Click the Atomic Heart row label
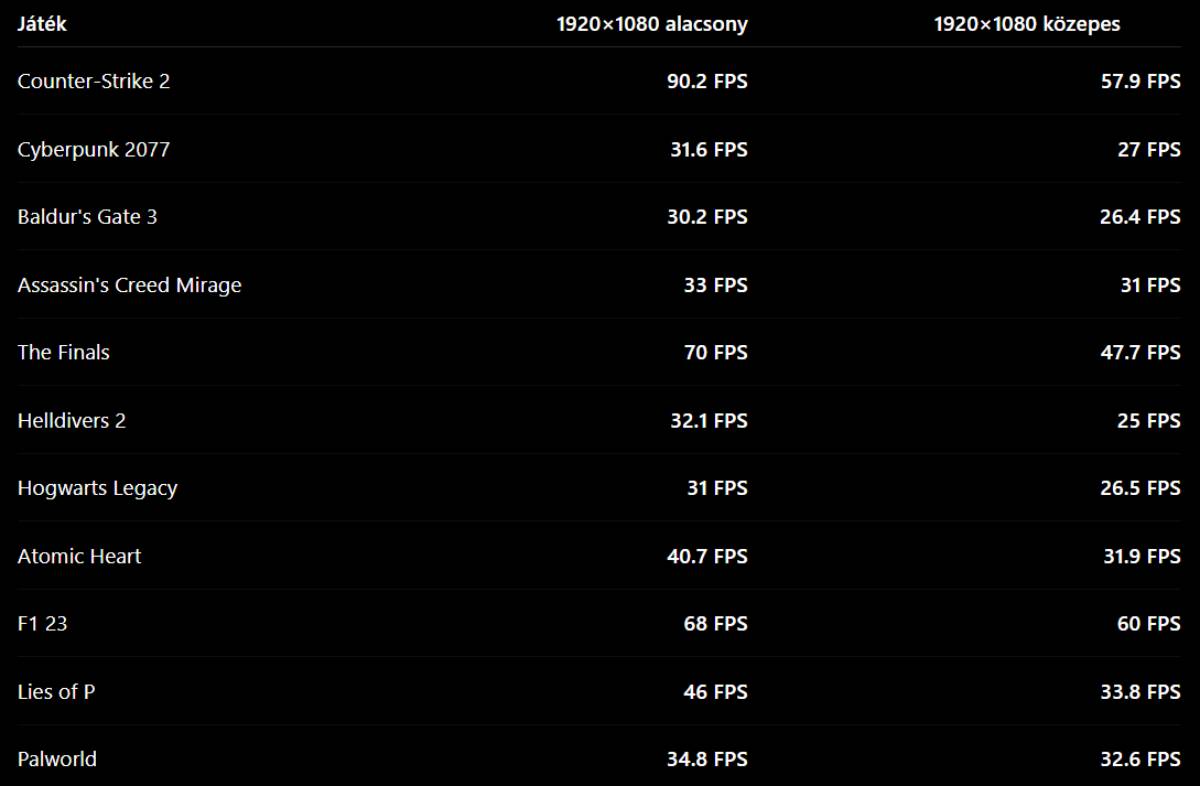Screen dimensions: 1200x786 point(80,556)
